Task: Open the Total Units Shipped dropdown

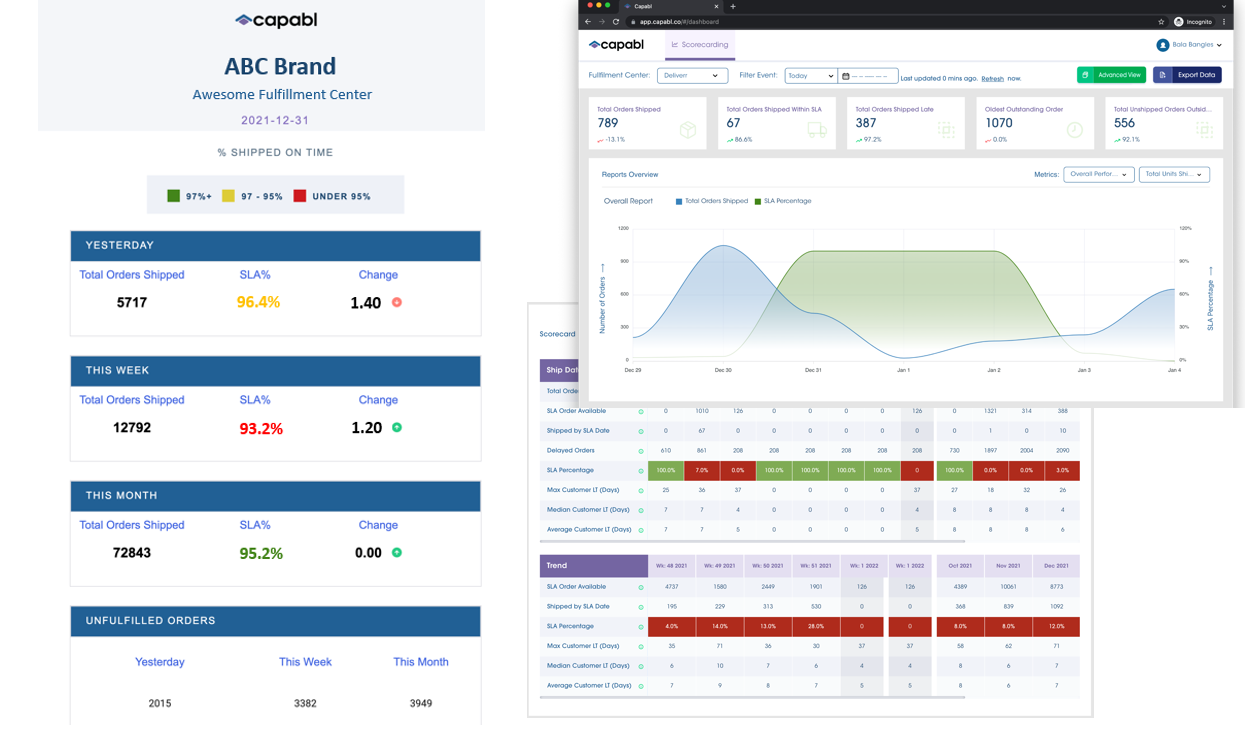Action: (1173, 174)
